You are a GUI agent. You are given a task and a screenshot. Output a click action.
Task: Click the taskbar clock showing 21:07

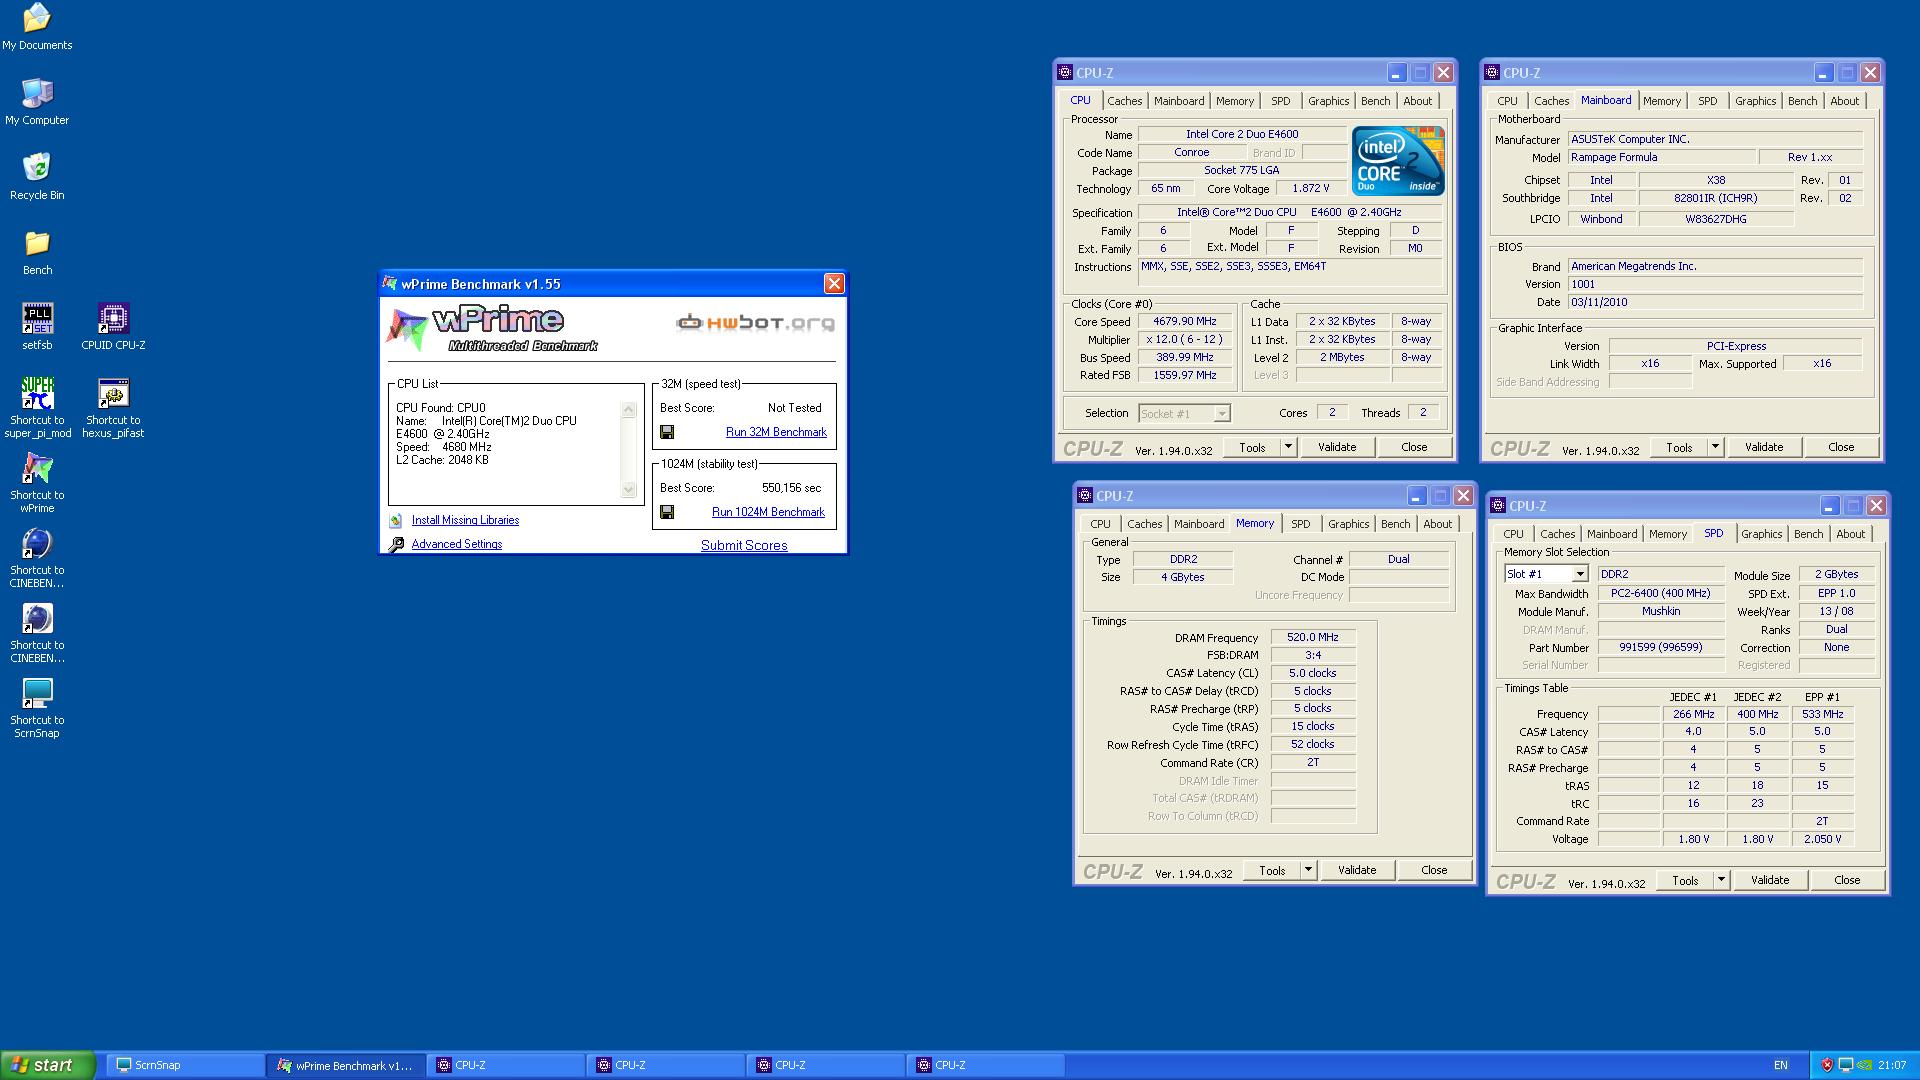point(1892,1065)
